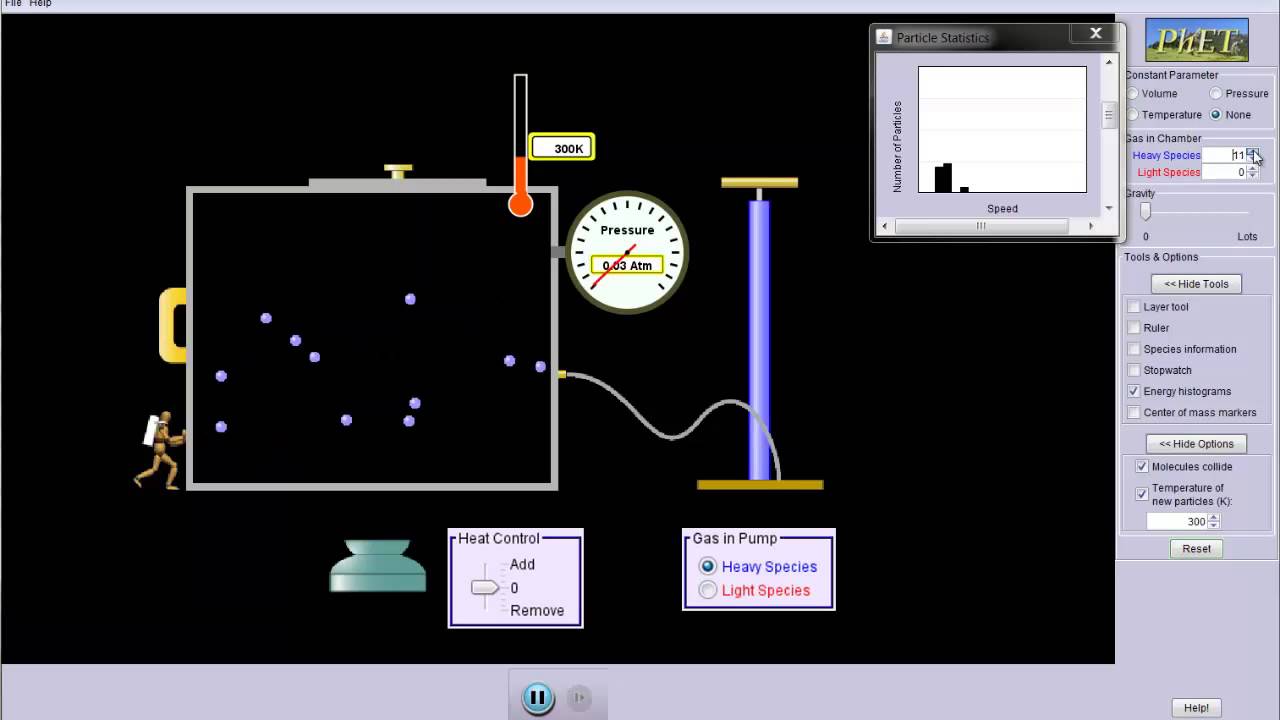Click the 0.03 Atm pressure reading
1280x720 pixels.
pyautogui.click(x=627, y=266)
